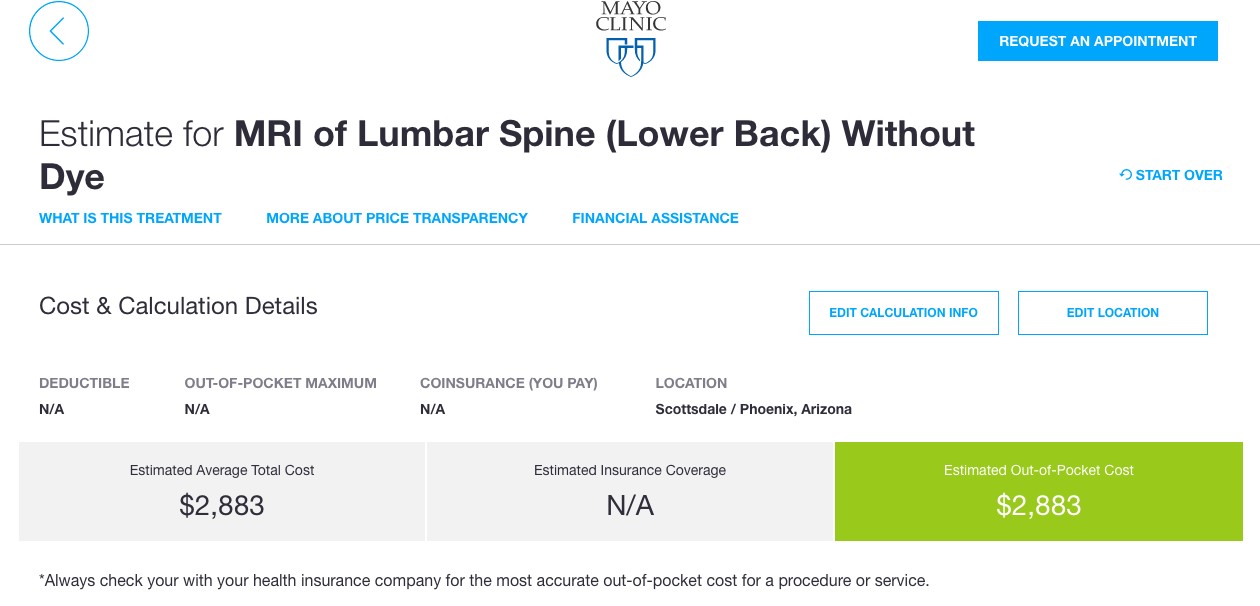Click the Scottsdale / Phoenix, Arizona location text
Image resolution: width=1260 pixels, height=606 pixels.
click(753, 409)
